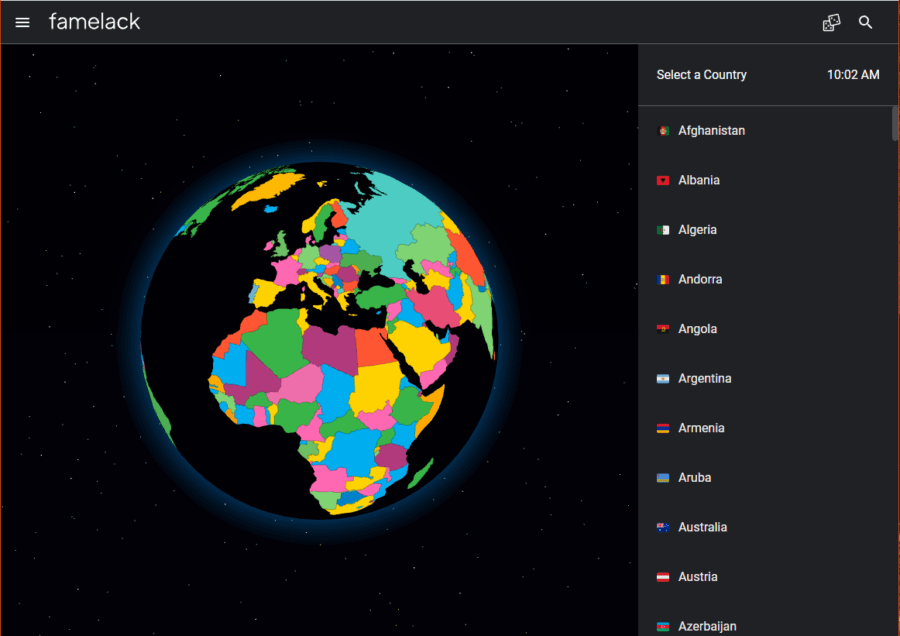Choose Aruba in the country list
900x636 pixels.
click(694, 478)
